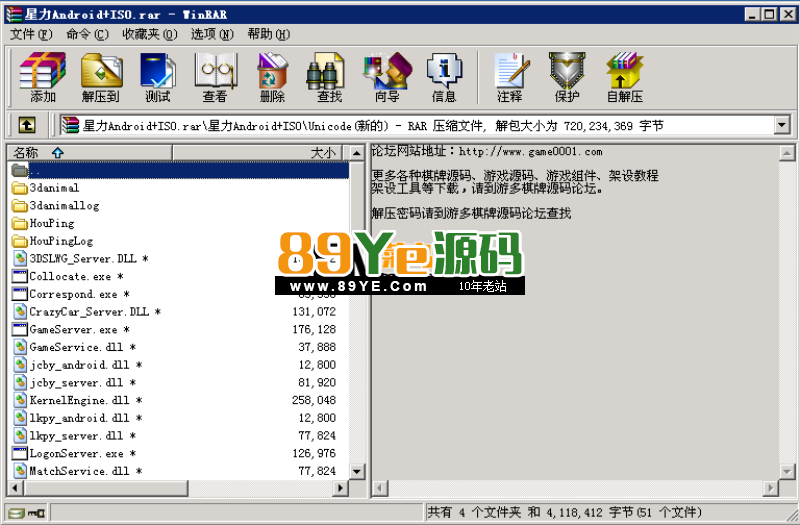Show archive Info (信息) icon
800x525 pixels.
pyautogui.click(x=444, y=78)
